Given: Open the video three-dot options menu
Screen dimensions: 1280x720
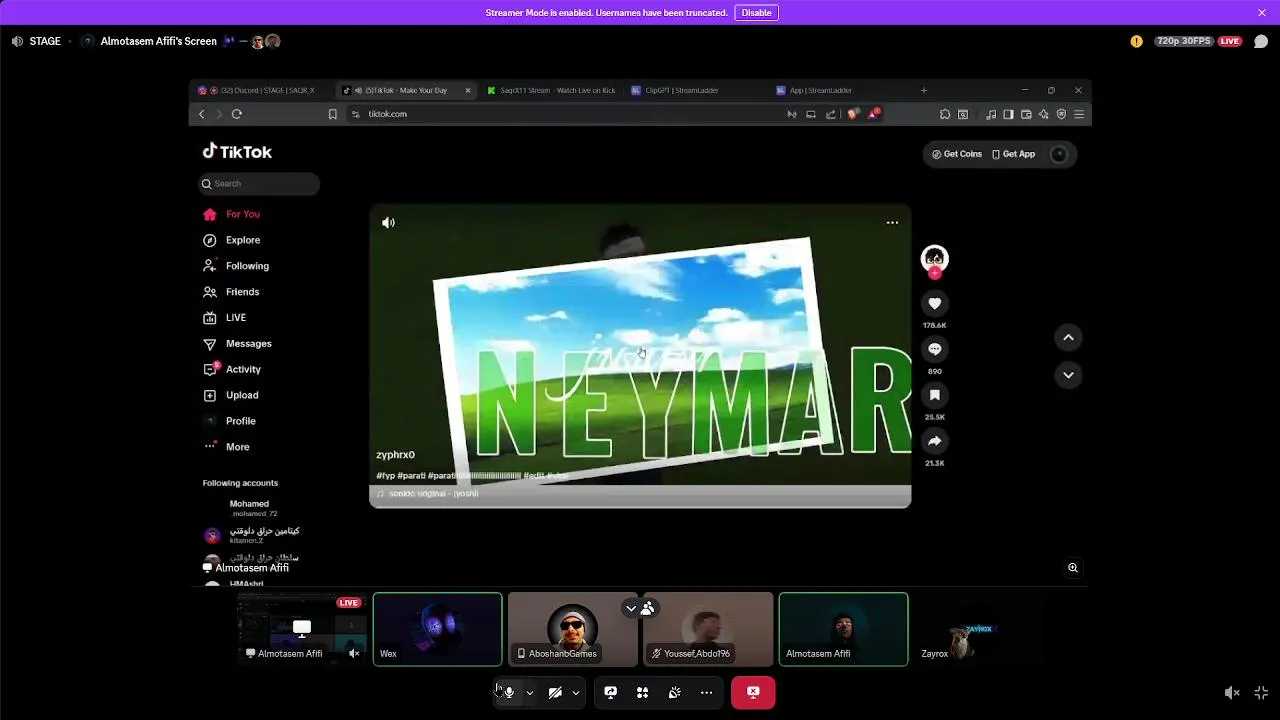Looking at the screenshot, I should (x=892, y=223).
